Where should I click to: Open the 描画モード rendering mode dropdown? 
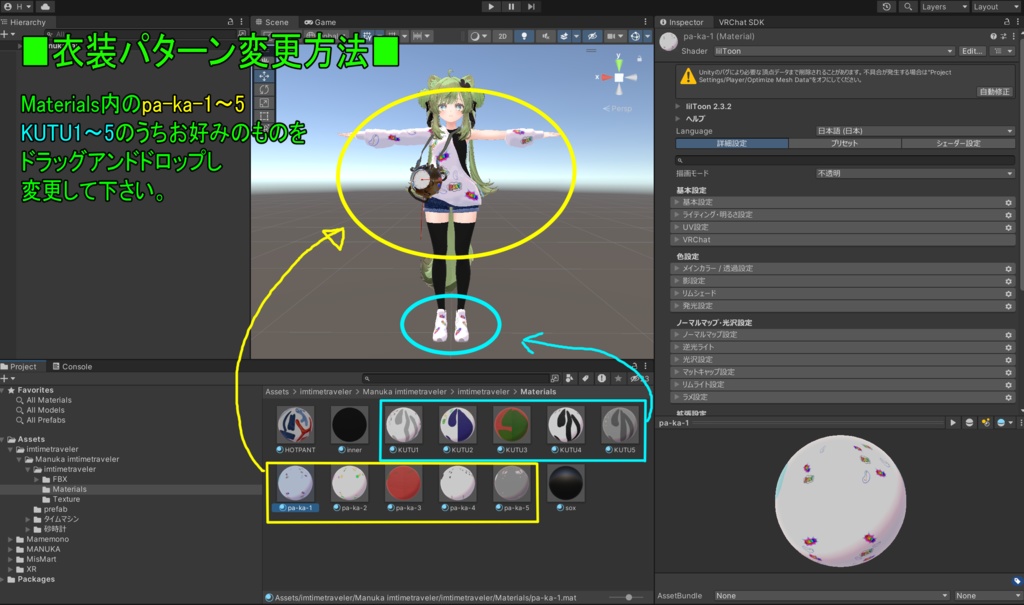point(914,173)
